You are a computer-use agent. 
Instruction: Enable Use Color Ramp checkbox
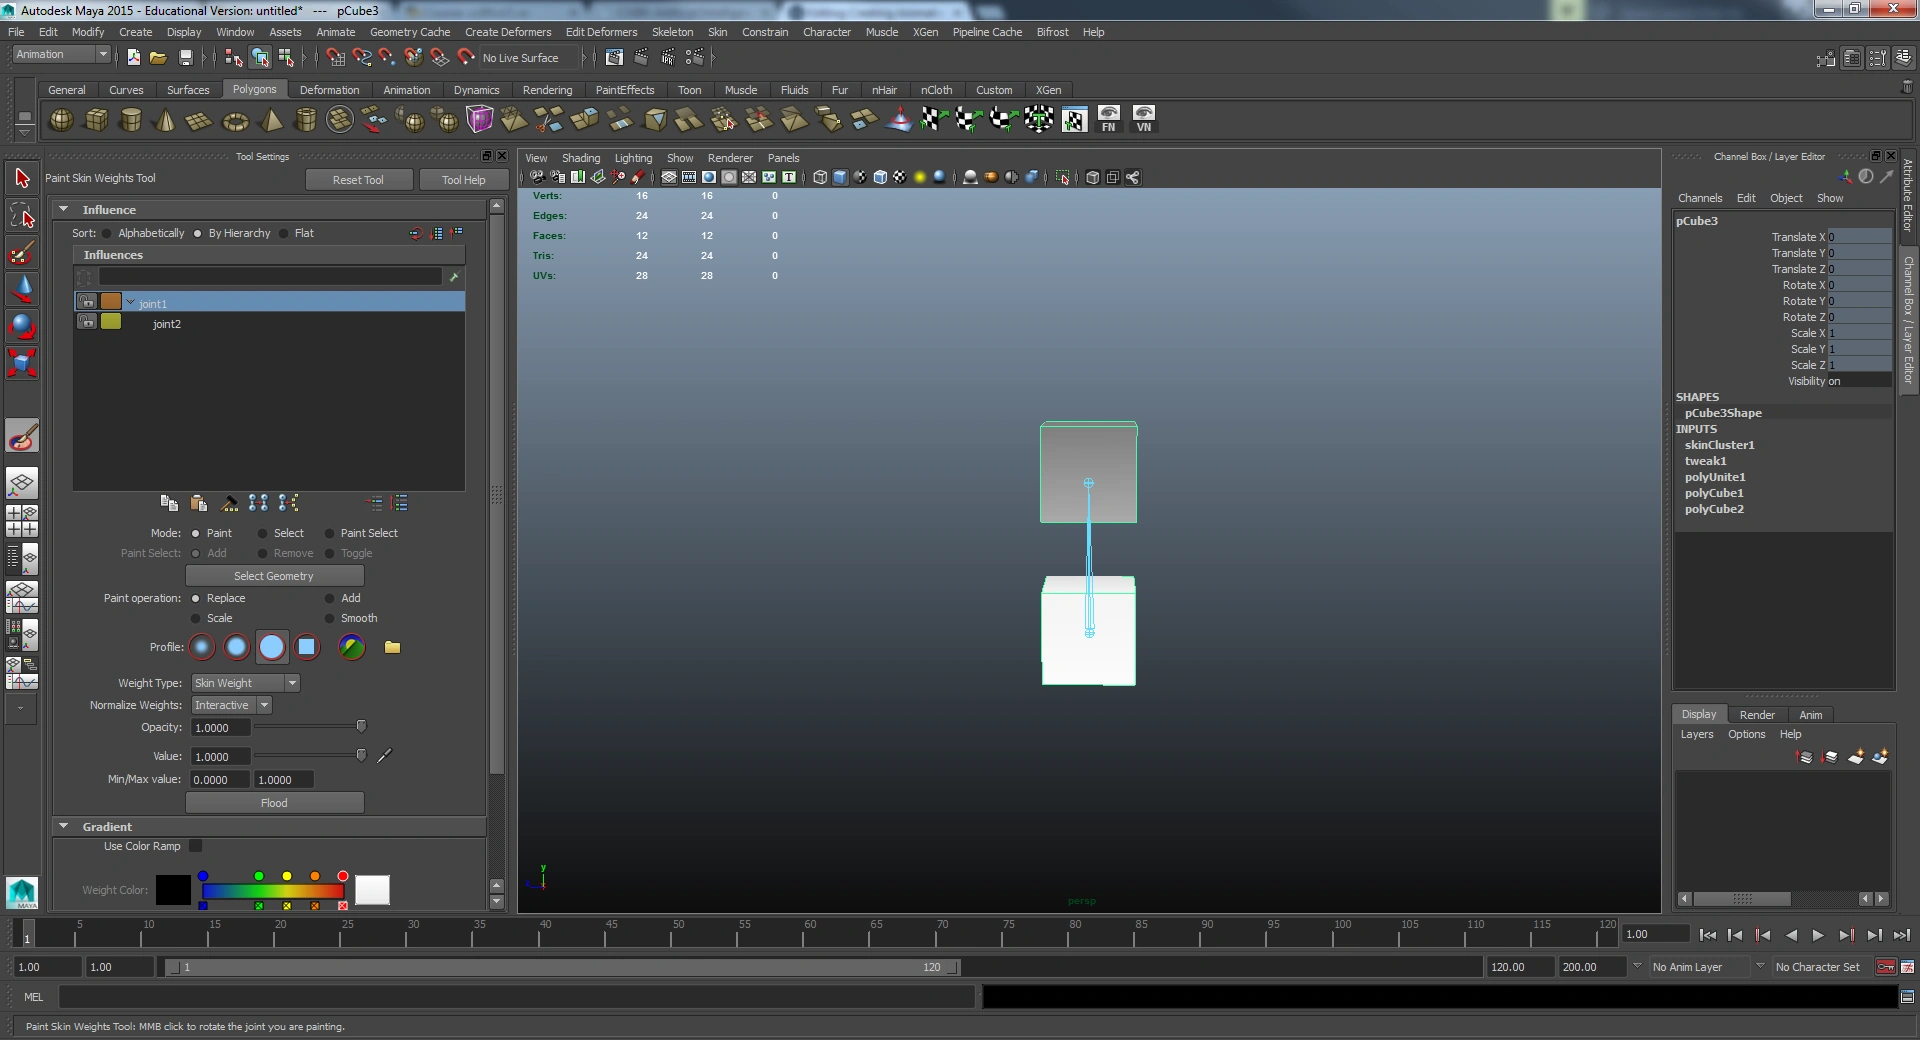[196, 846]
